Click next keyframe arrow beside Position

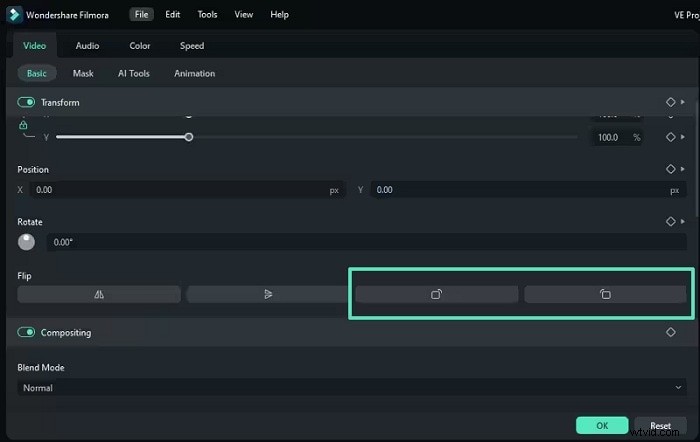point(683,169)
